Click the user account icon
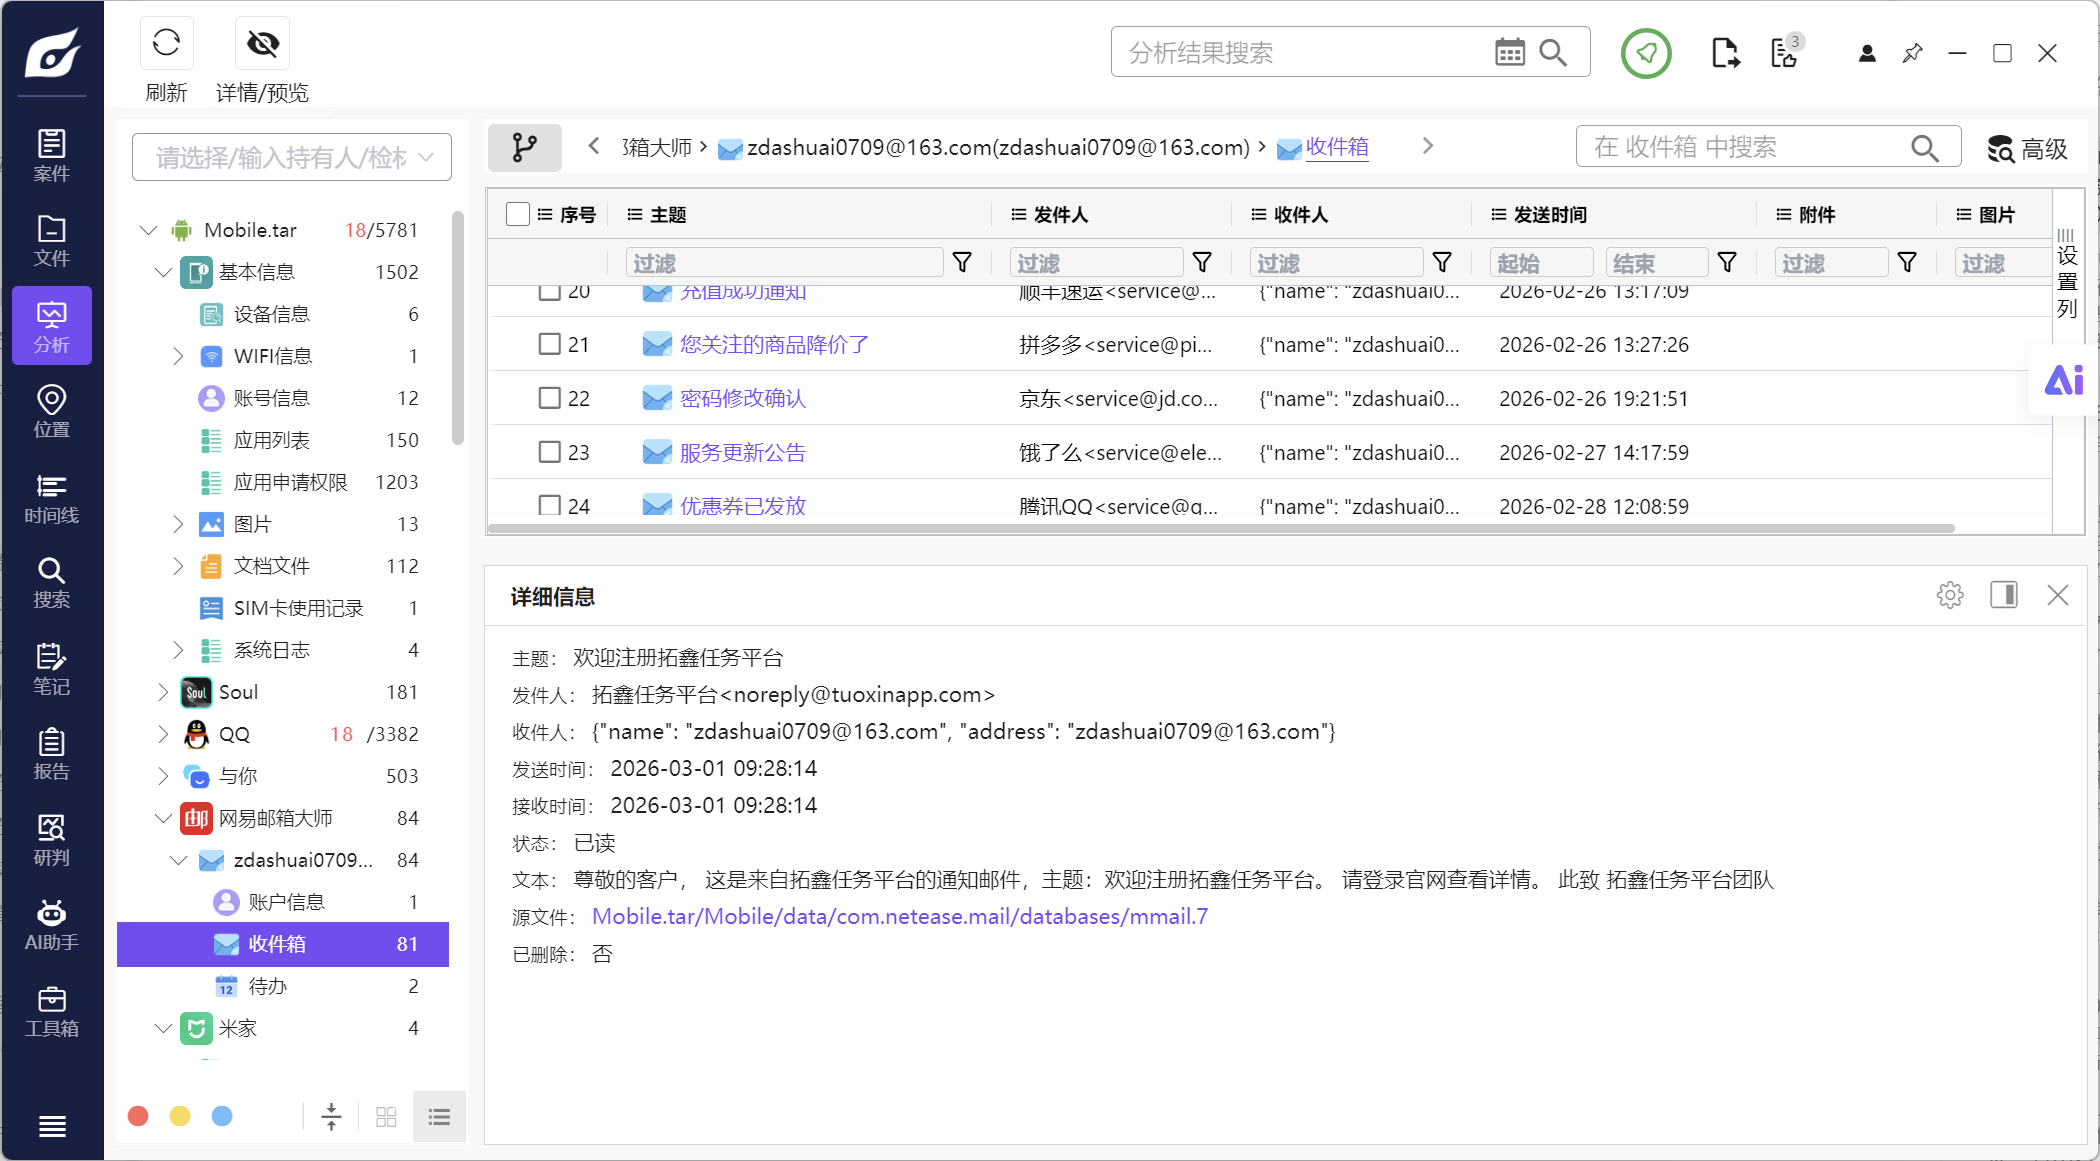Screen dimensions: 2100x1161 (x=1866, y=53)
